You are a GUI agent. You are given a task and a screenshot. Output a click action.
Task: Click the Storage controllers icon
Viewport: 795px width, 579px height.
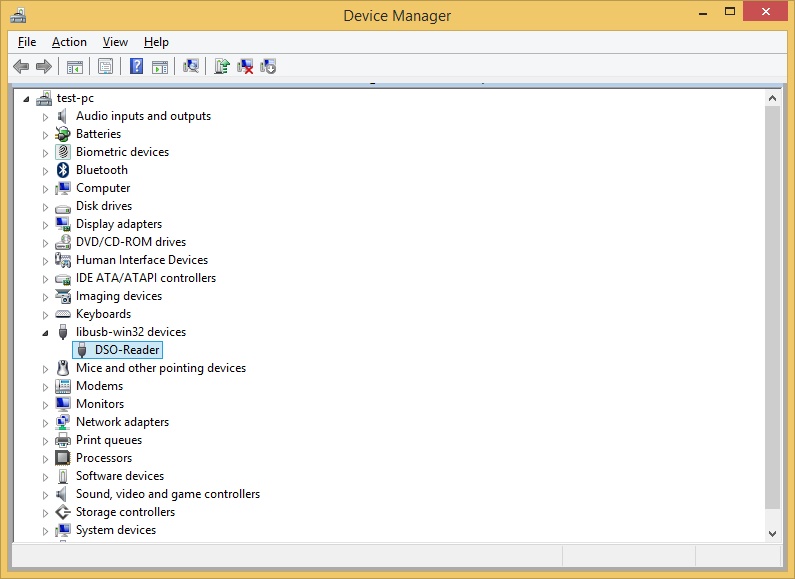63,512
